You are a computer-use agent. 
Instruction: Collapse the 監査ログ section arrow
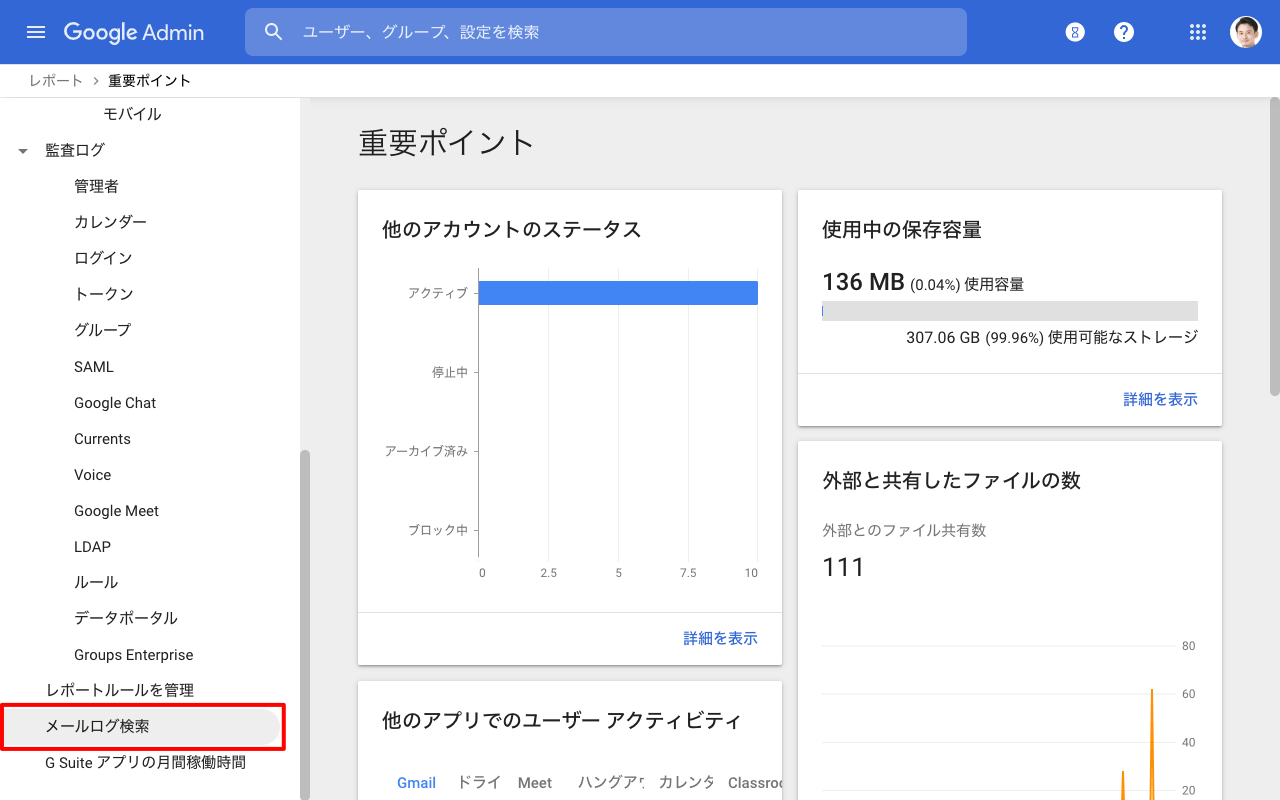23,151
